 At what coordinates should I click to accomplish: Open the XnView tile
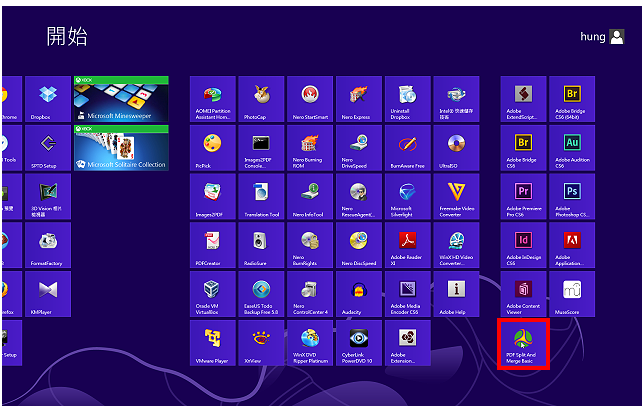(261, 343)
